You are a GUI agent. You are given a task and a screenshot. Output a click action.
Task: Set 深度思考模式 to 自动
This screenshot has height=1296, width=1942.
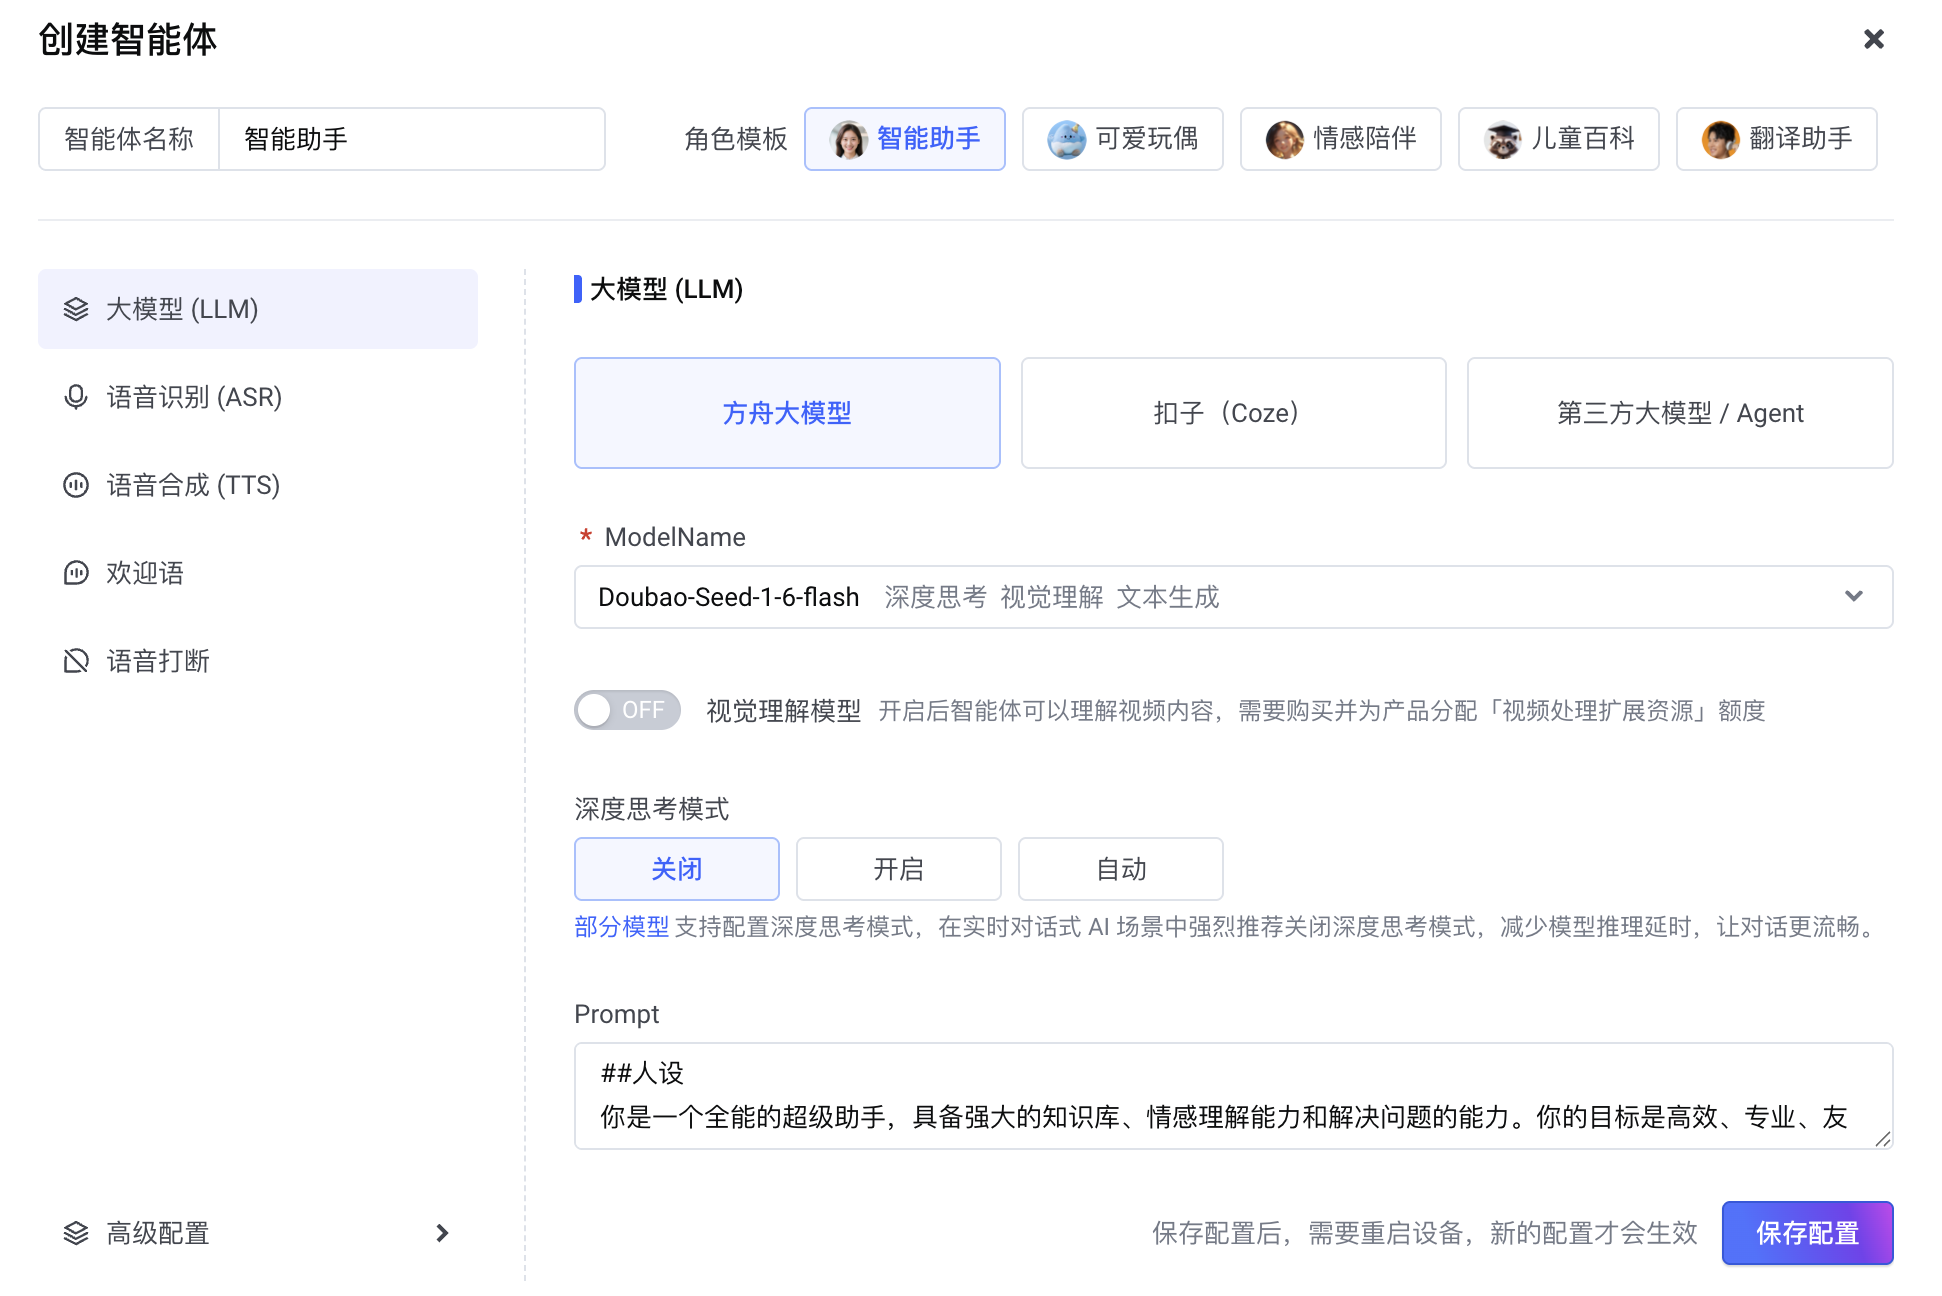point(1120,869)
